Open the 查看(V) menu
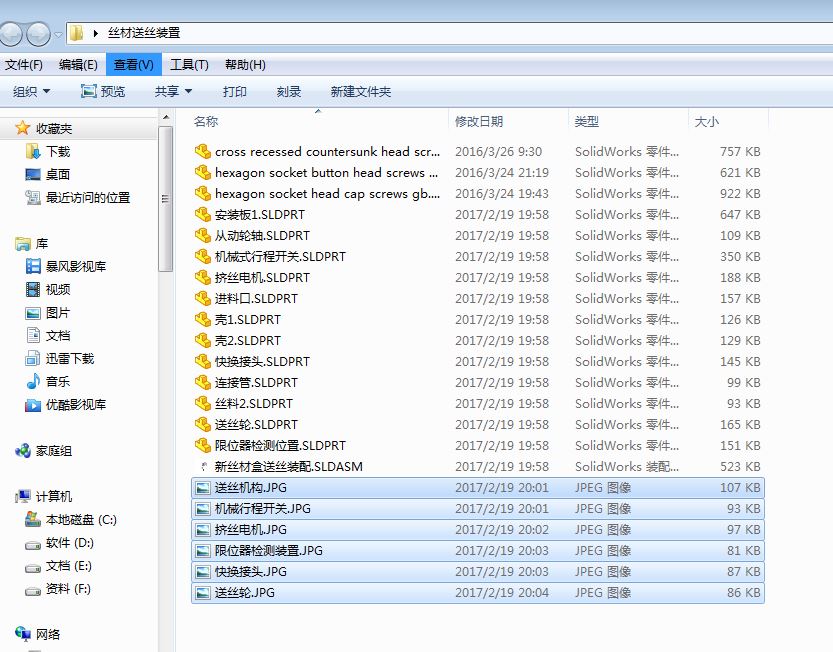Image resolution: width=833 pixels, height=652 pixels. 133,65
